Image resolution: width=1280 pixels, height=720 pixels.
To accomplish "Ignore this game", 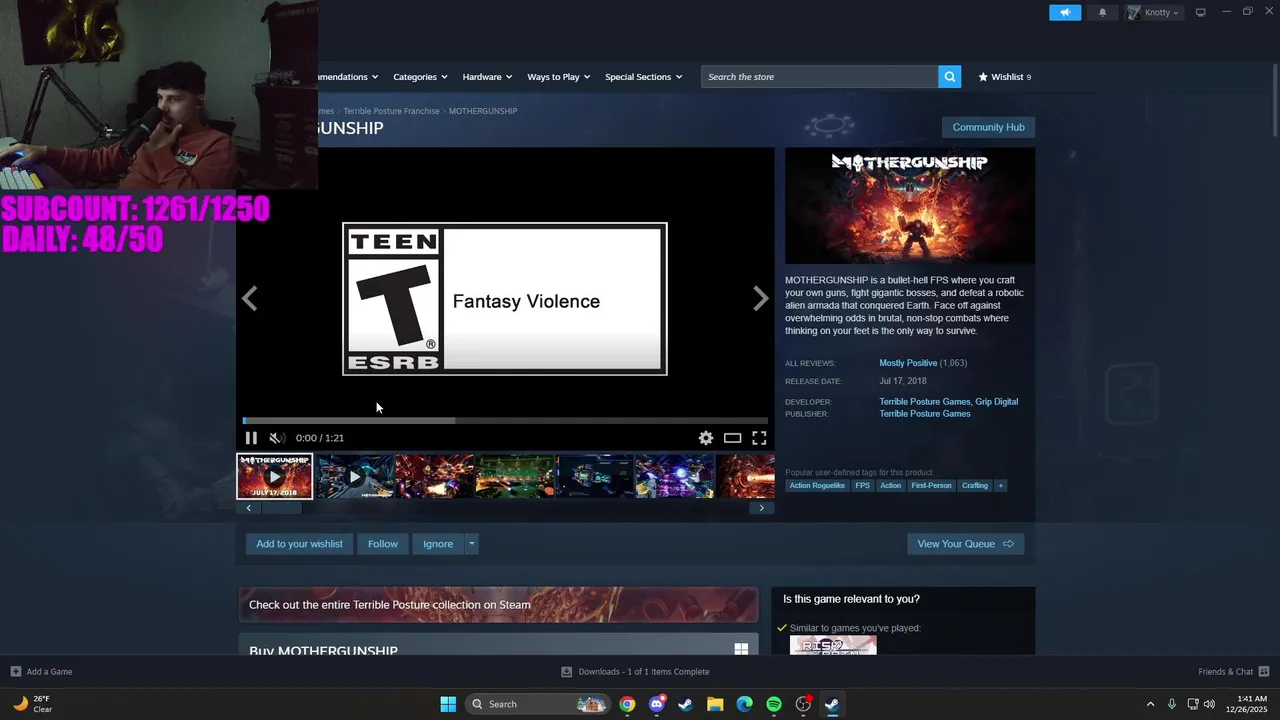I will coord(438,544).
